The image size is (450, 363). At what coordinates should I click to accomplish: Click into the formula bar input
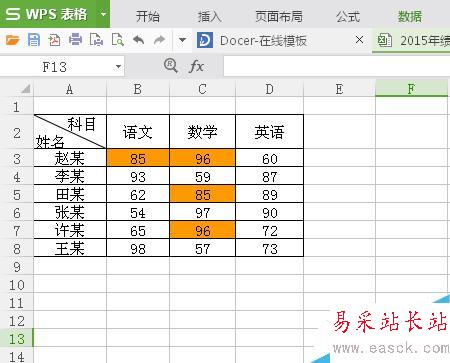[x=337, y=66]
